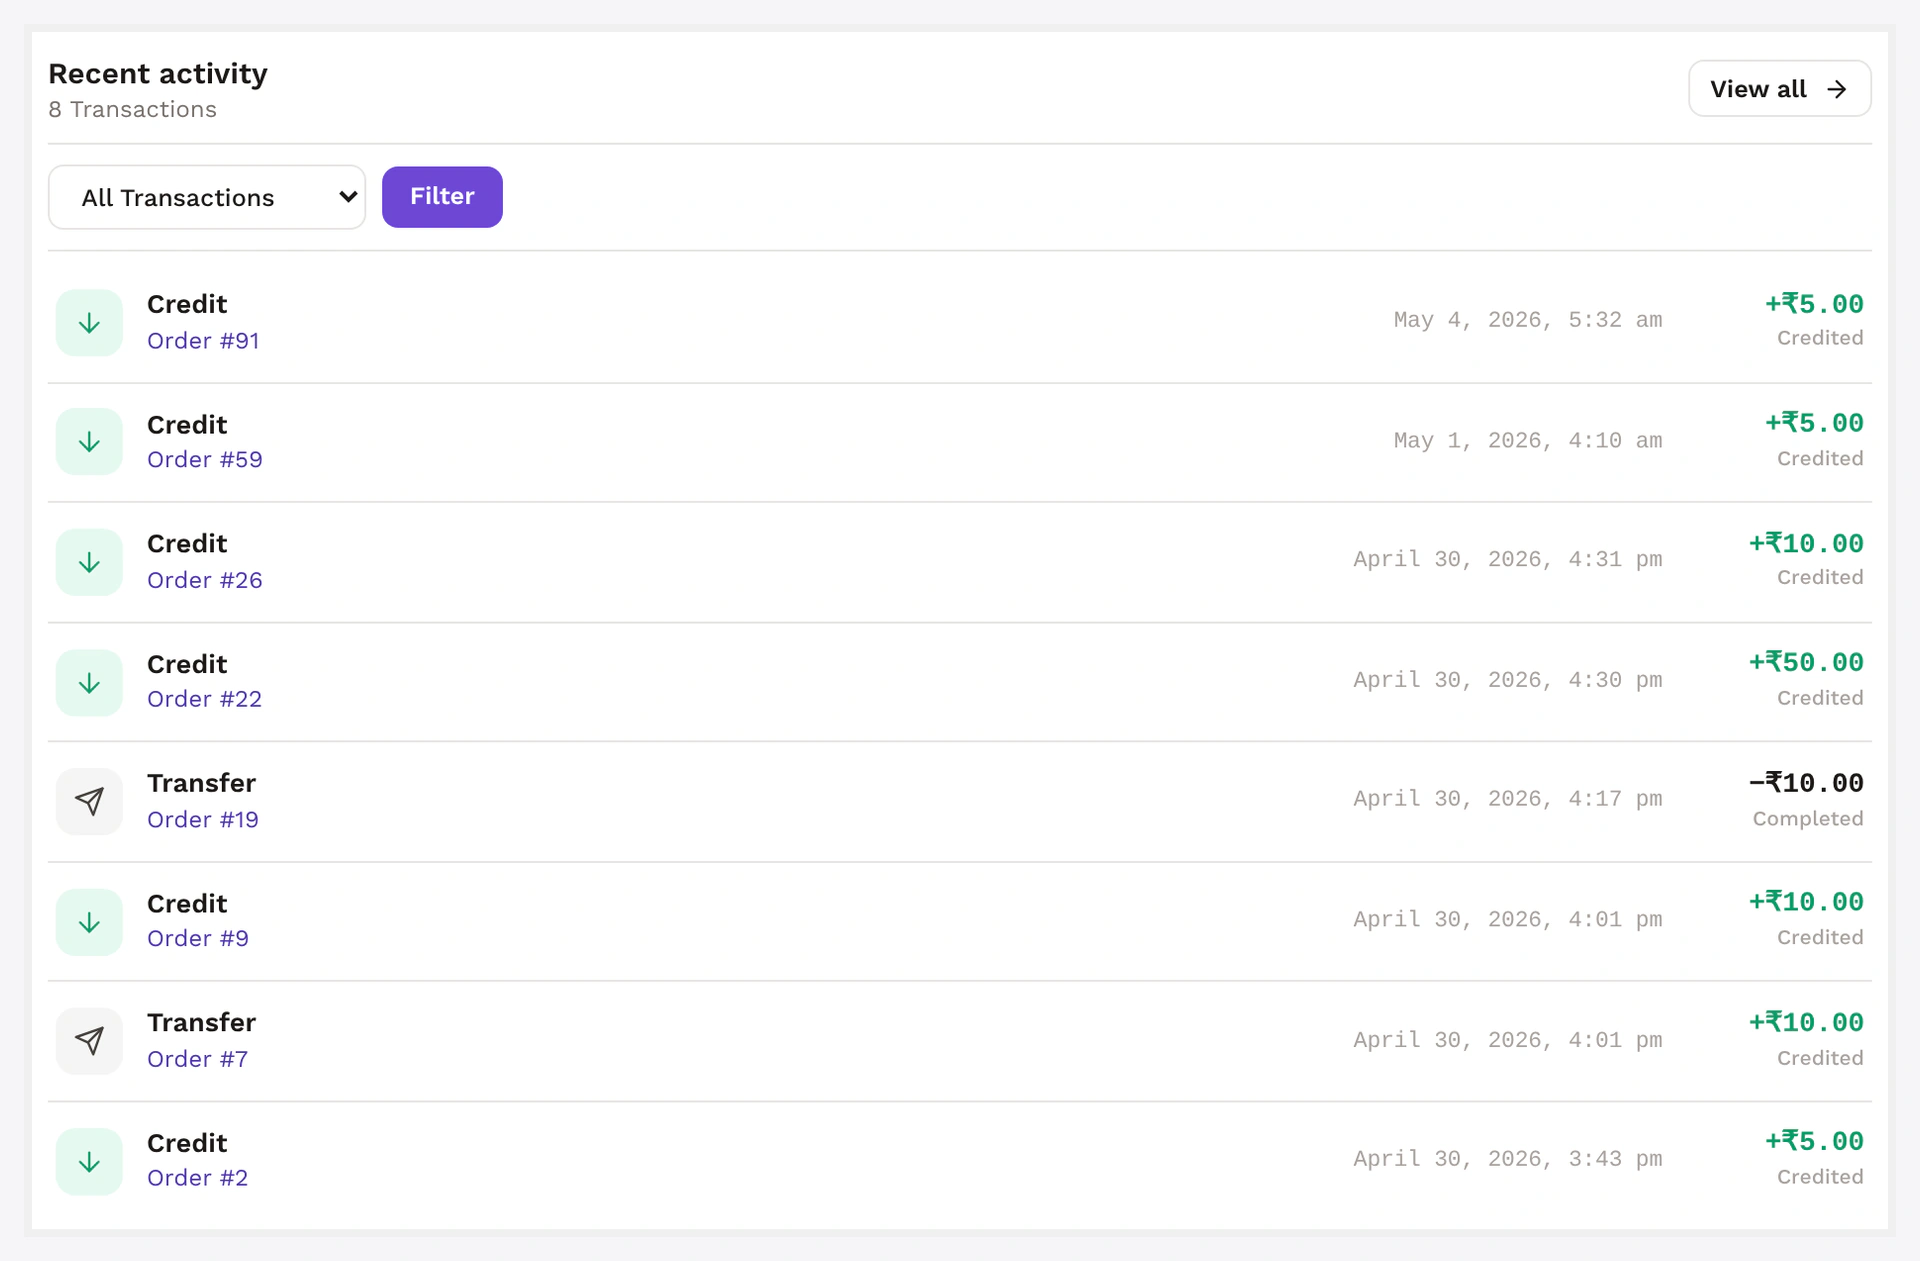Click the −₹10.00 amount for Order #19
The width and height of the screenshot is (1920, 1261).
click(1806, 782)
